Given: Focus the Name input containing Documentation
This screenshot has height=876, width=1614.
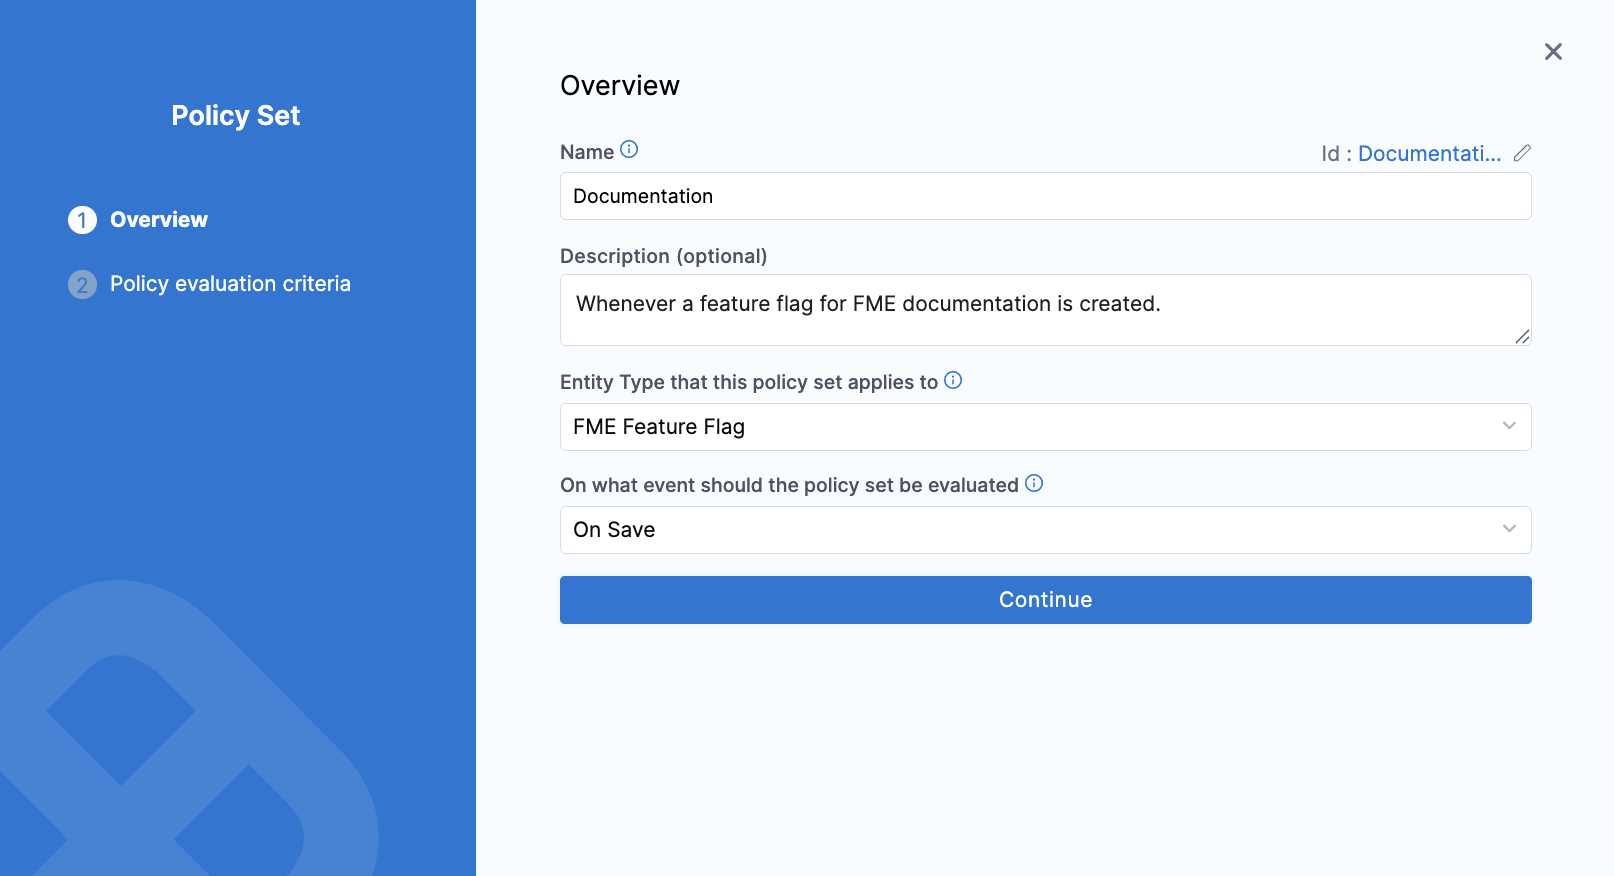Looking at the screenshot, I should click(x=1045, y=196).
